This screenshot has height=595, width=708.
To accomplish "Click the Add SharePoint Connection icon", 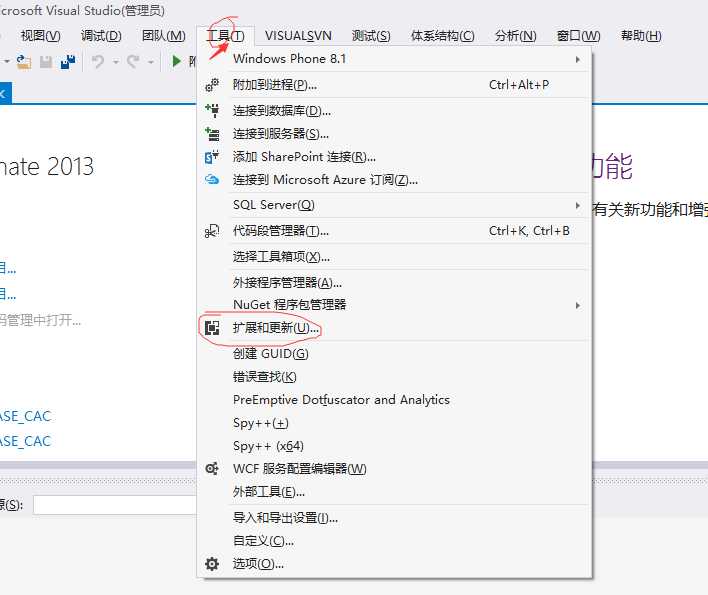I will 212,157.
